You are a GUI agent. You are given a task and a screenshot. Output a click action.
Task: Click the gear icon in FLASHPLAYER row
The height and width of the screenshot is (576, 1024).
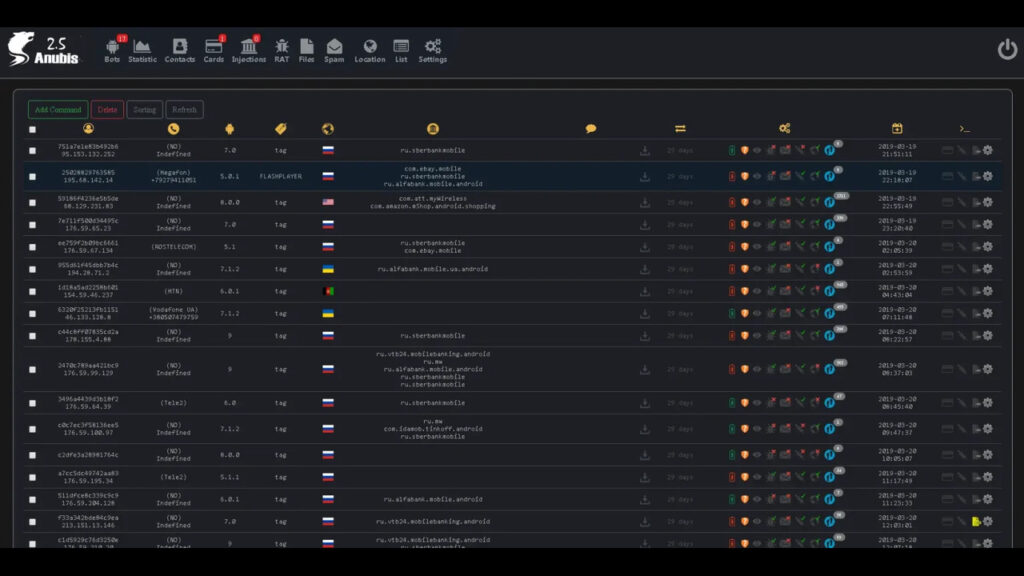(988, 176)
